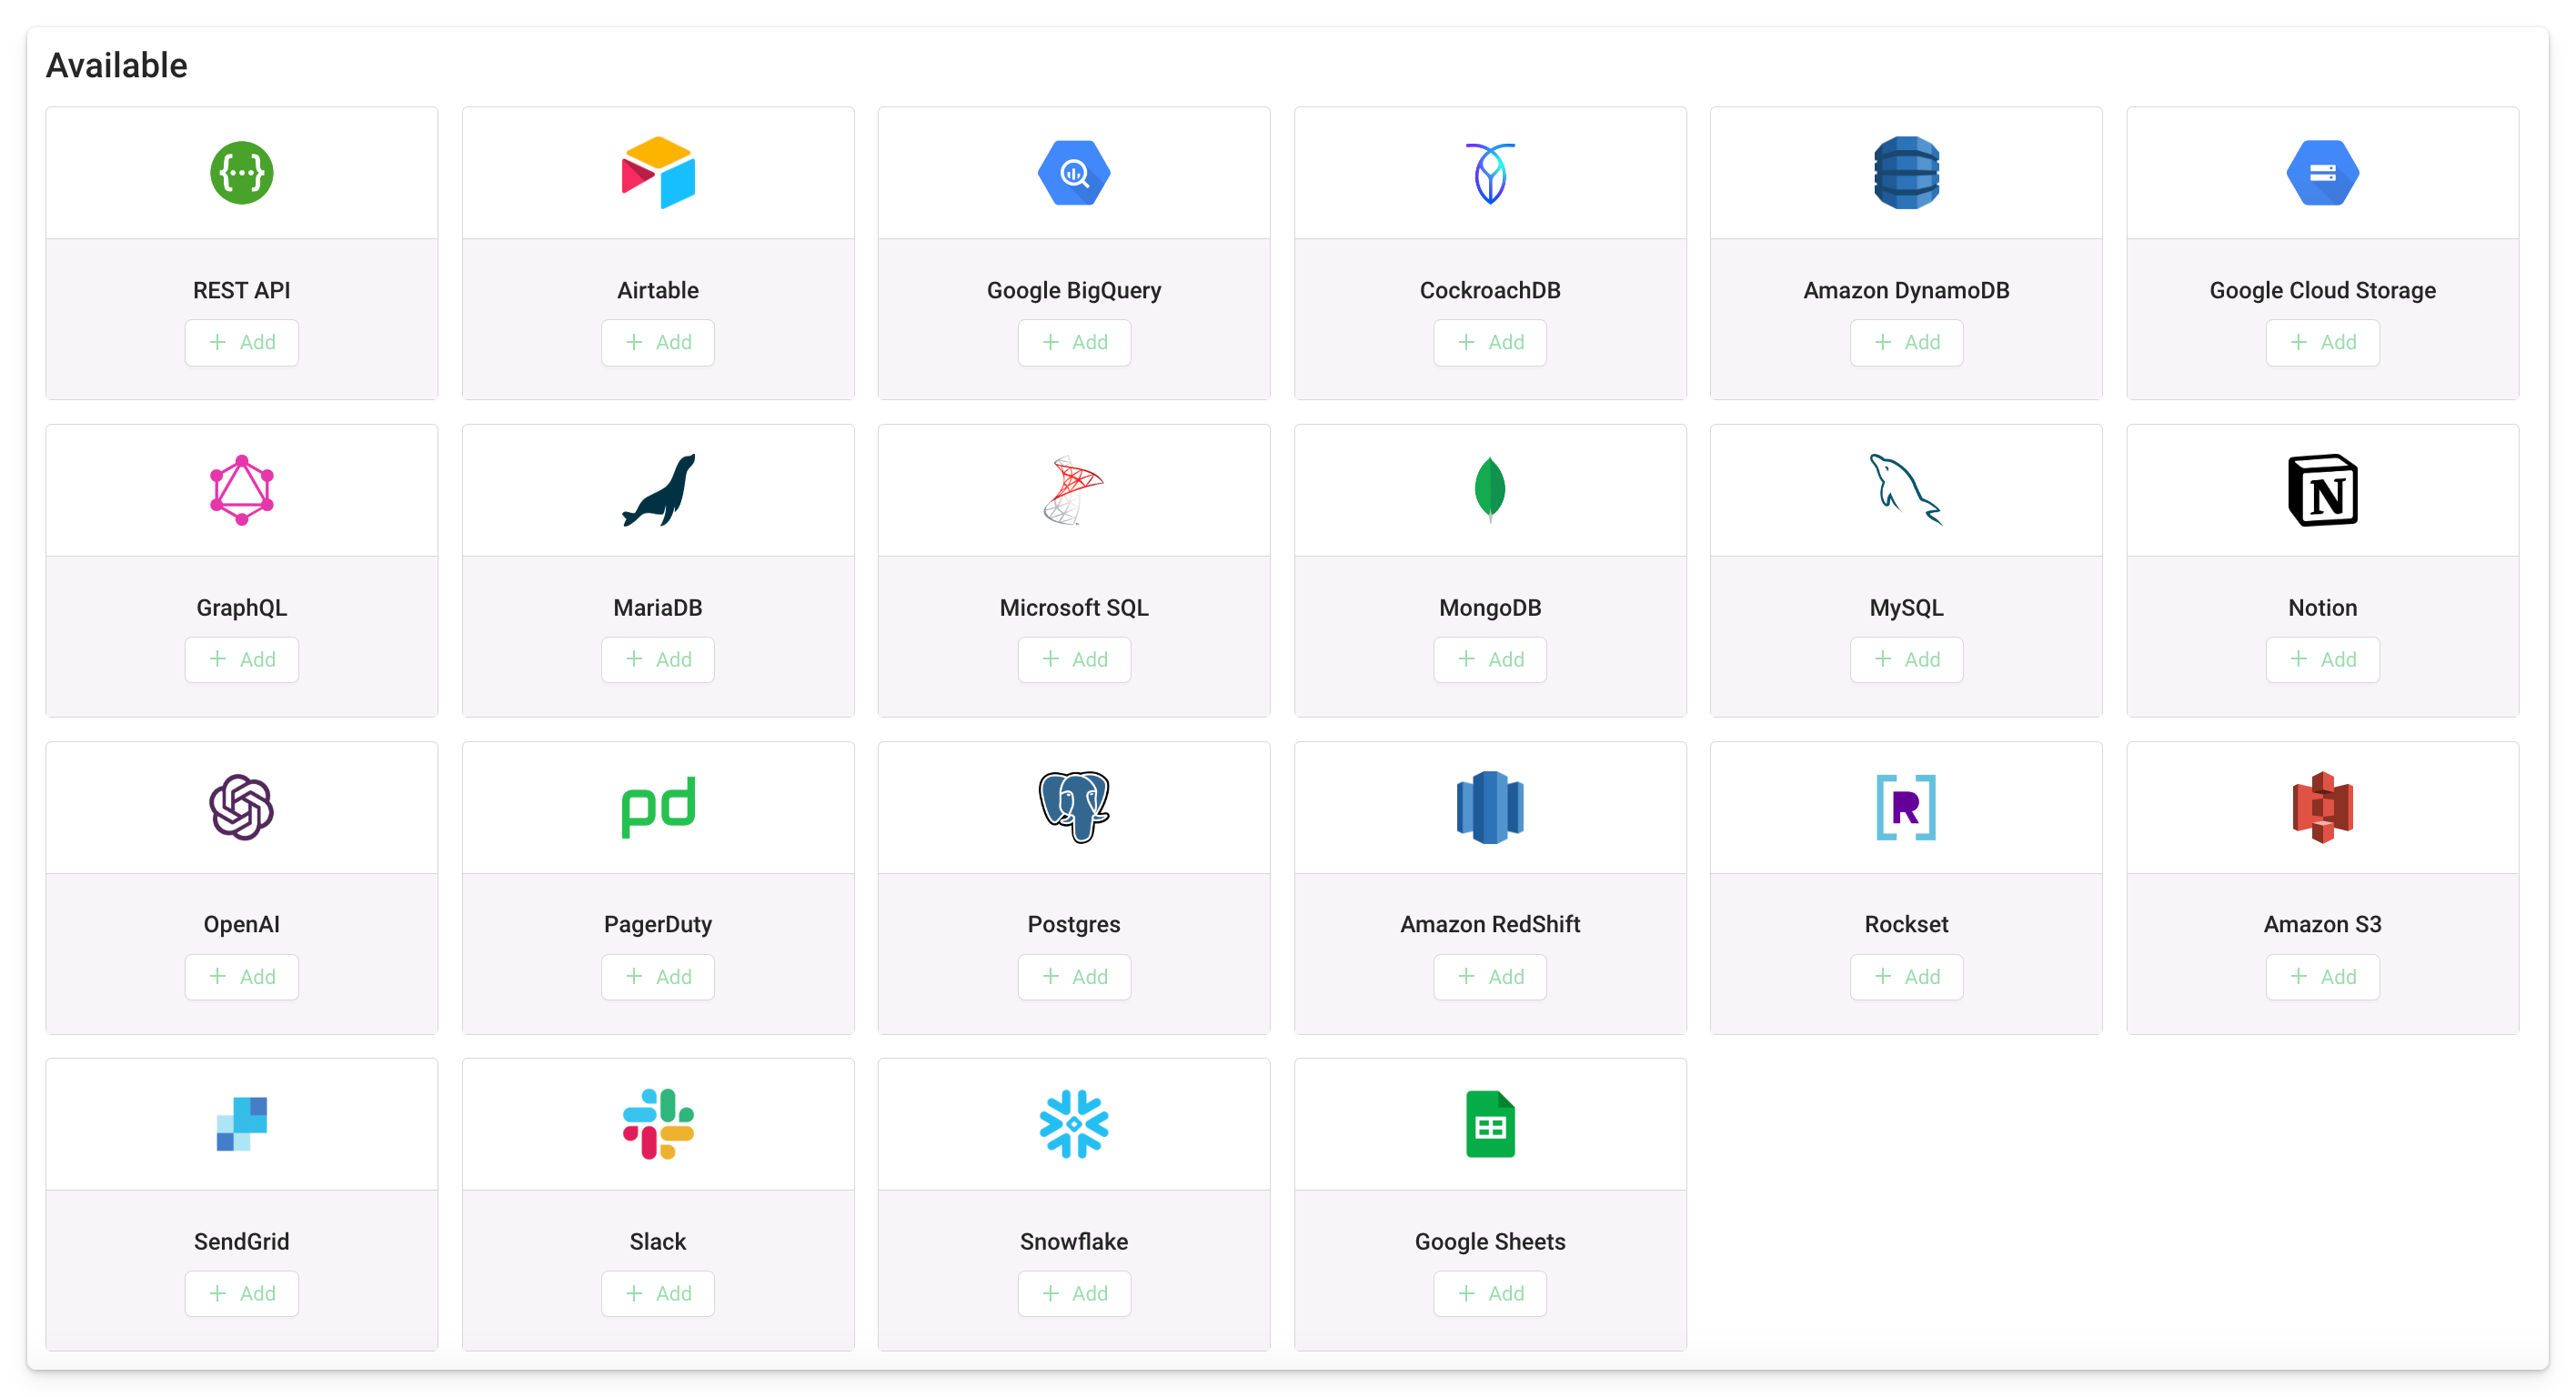Add the Amazon S3 integration
2576x1397 pixels.
[2321, 977]
